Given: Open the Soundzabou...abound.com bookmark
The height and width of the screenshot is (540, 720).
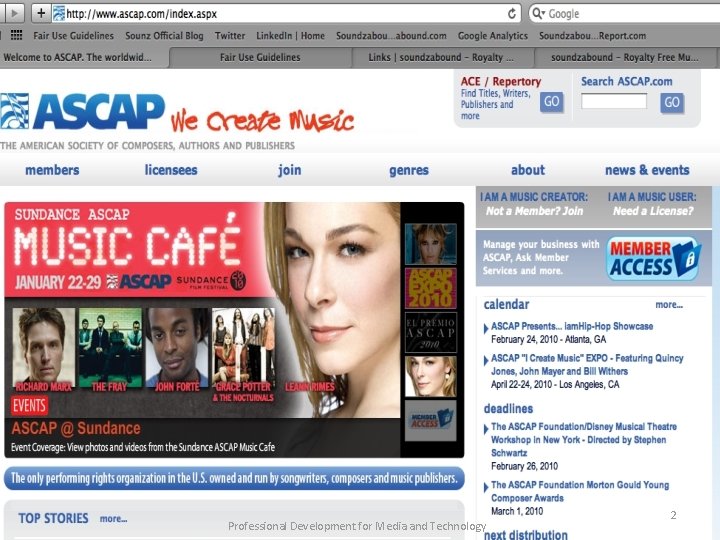Looking at the screenshot, I should pyautogui.click(x=391, y=35).
